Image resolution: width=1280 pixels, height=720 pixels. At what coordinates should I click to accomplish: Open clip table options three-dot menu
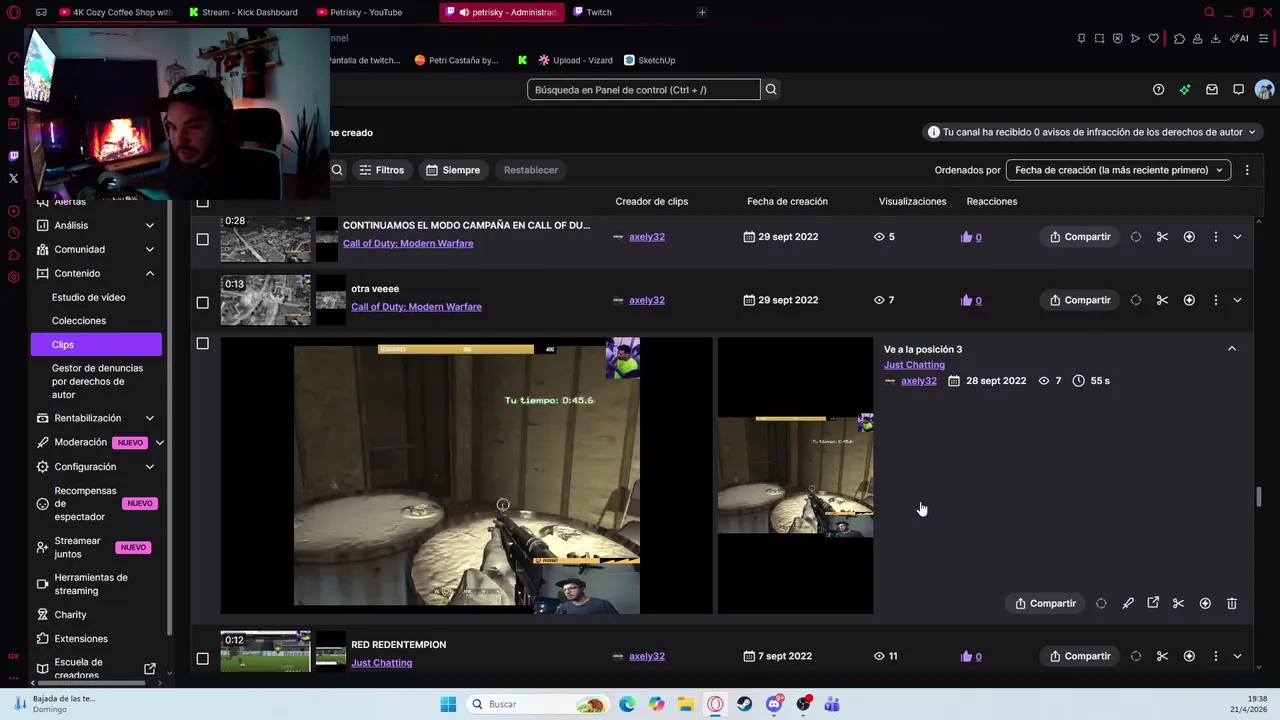click(x=1247, y=170)
